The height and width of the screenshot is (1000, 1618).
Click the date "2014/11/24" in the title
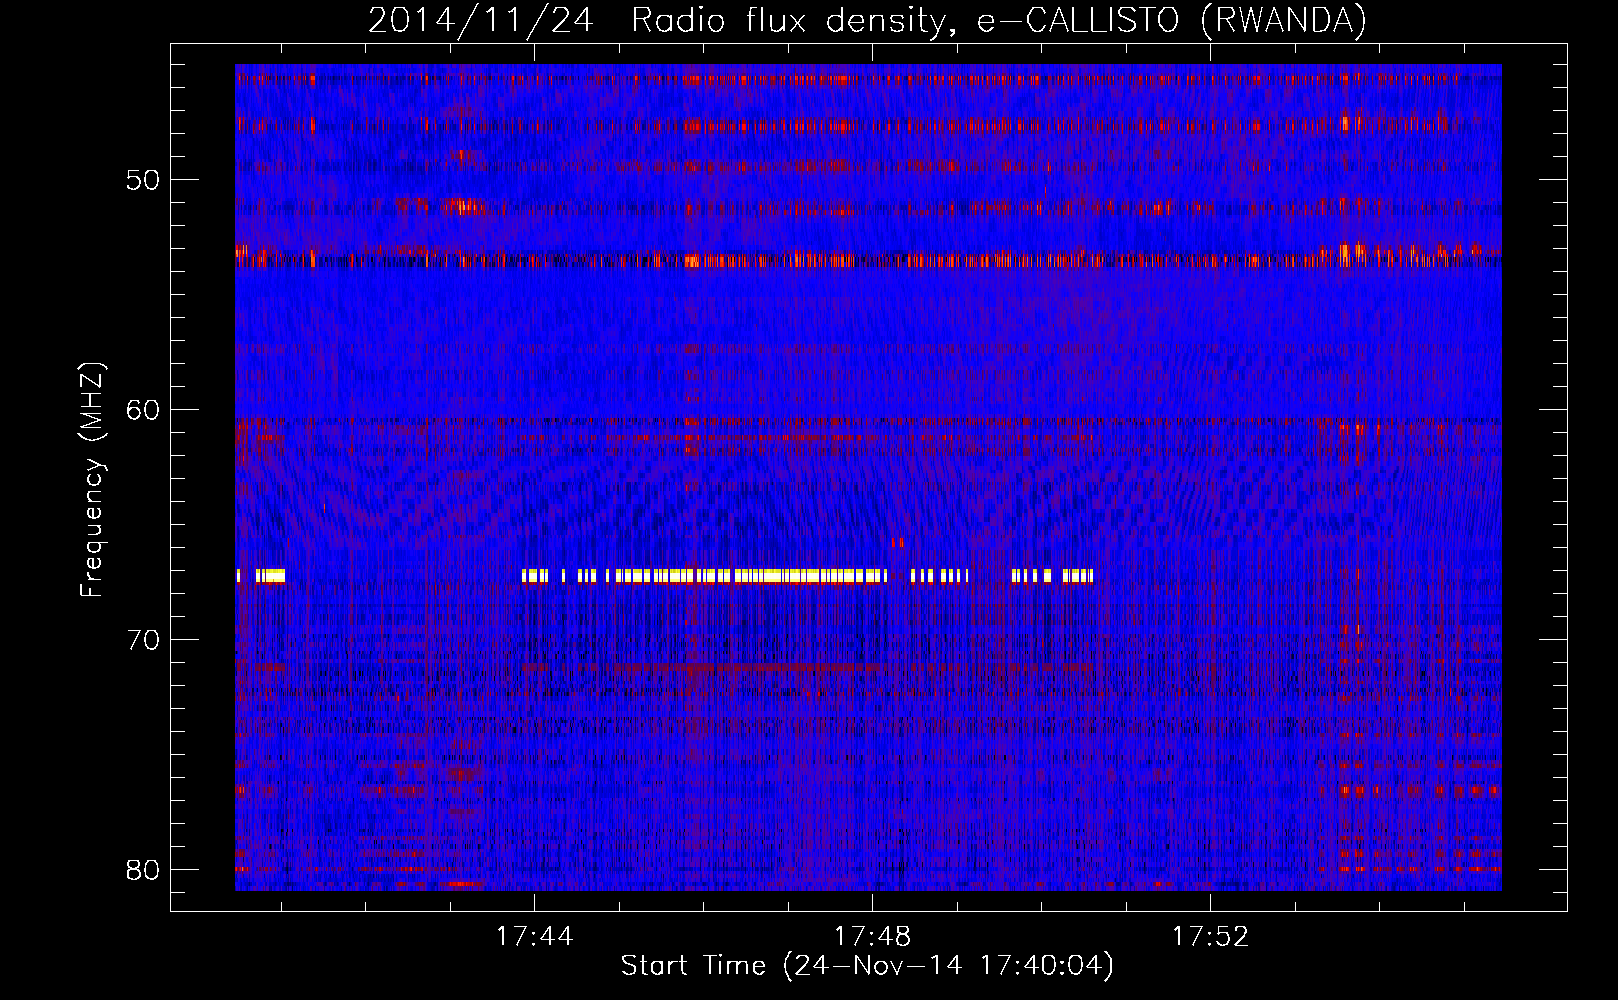tap(481, 21)
